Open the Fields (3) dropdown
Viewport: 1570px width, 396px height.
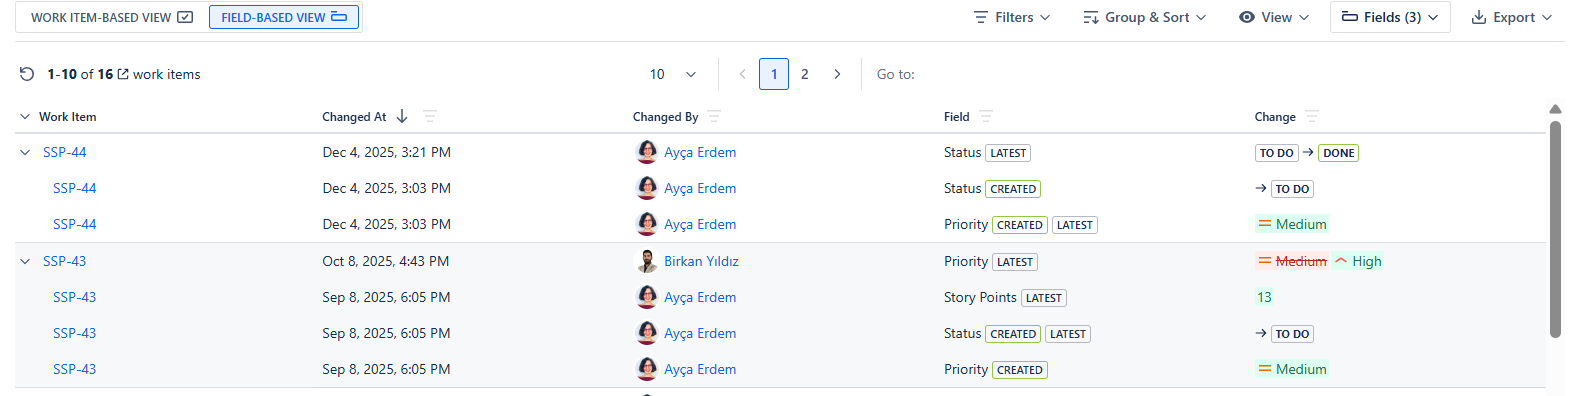[1390, 17]
